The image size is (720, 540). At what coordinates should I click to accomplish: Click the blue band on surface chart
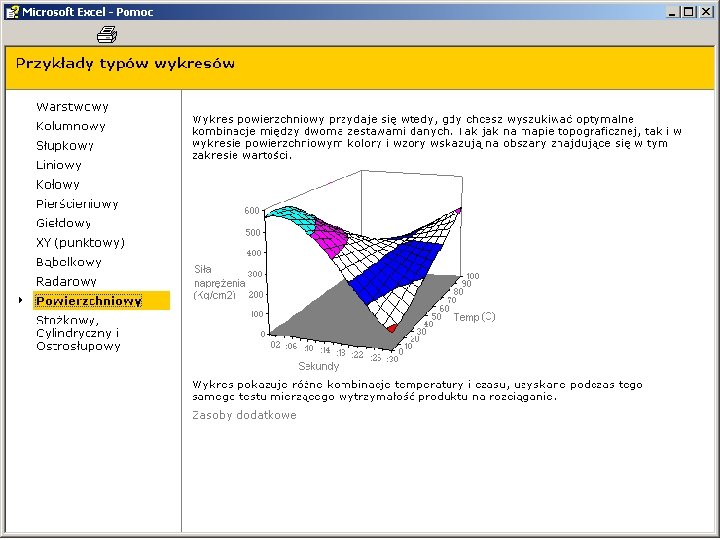[x=394, y=271]
